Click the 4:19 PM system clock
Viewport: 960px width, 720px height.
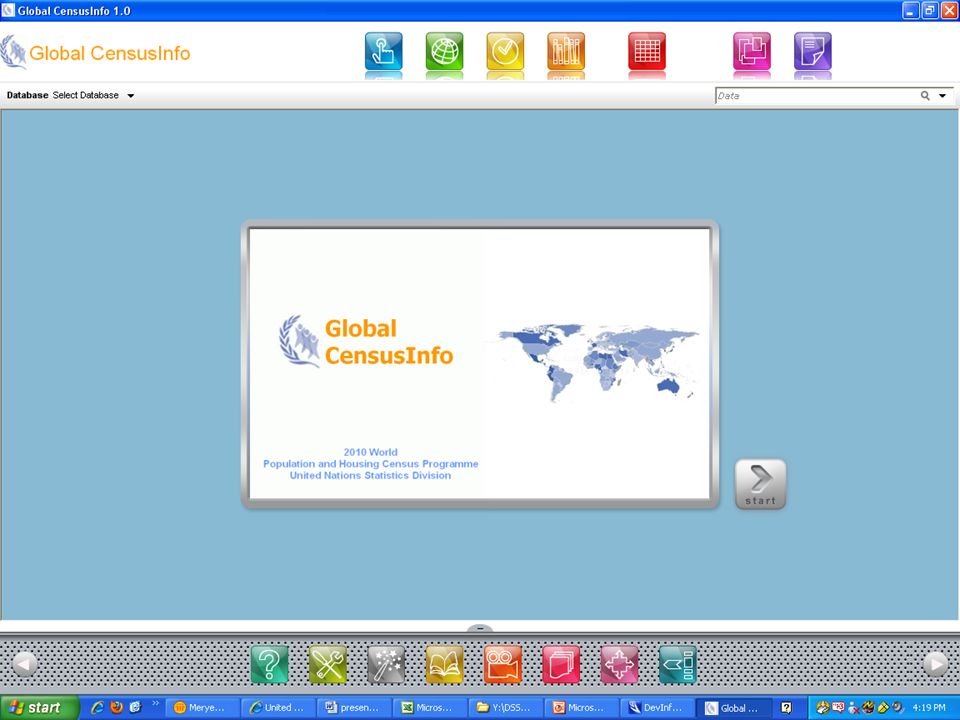[929, 708]
